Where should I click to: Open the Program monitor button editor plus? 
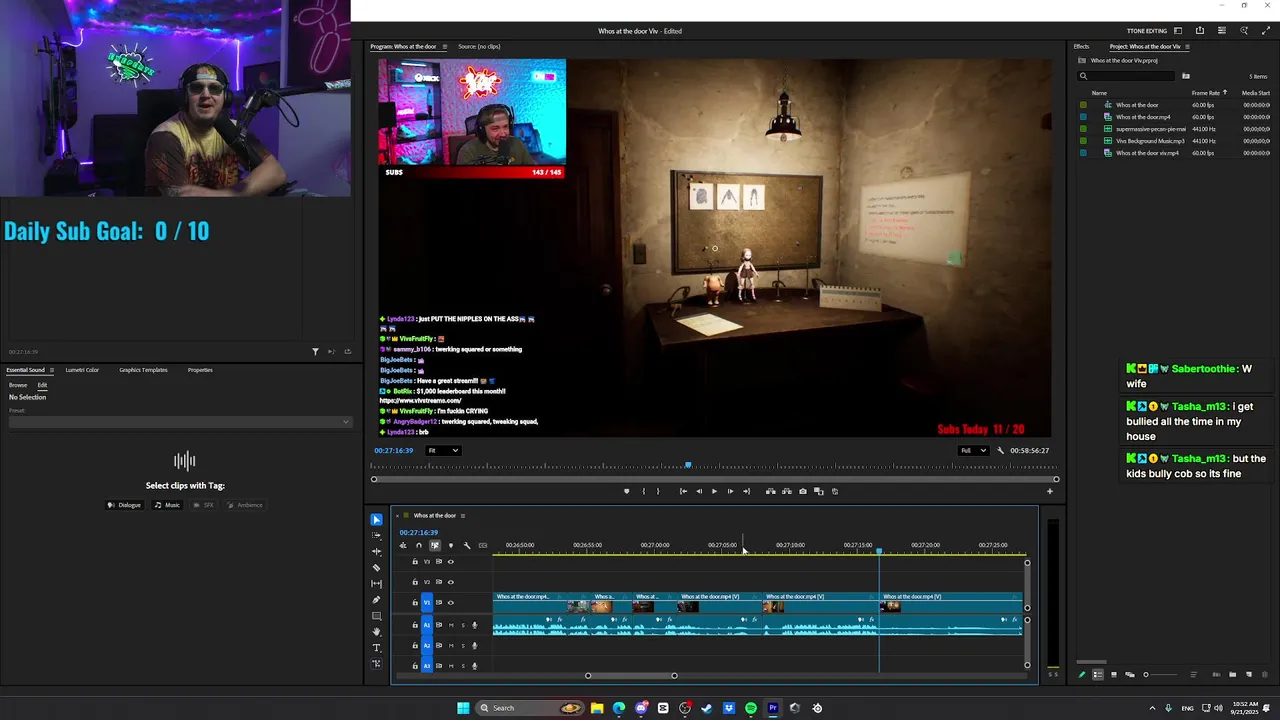coord(1049,491)
